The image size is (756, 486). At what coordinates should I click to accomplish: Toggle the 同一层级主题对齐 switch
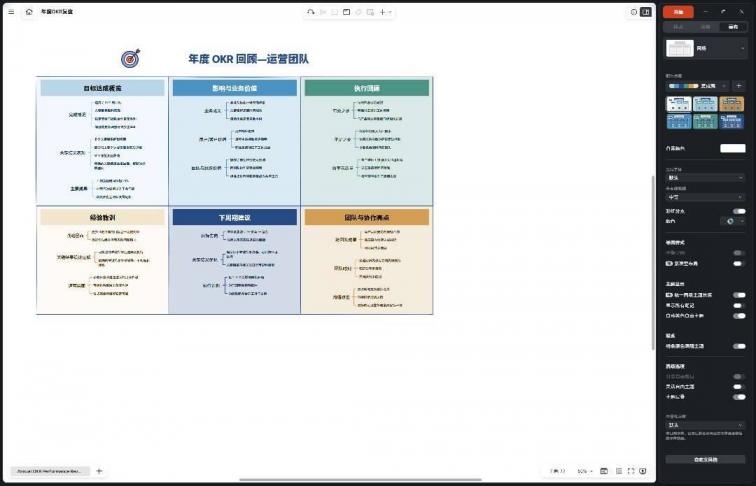739,295
